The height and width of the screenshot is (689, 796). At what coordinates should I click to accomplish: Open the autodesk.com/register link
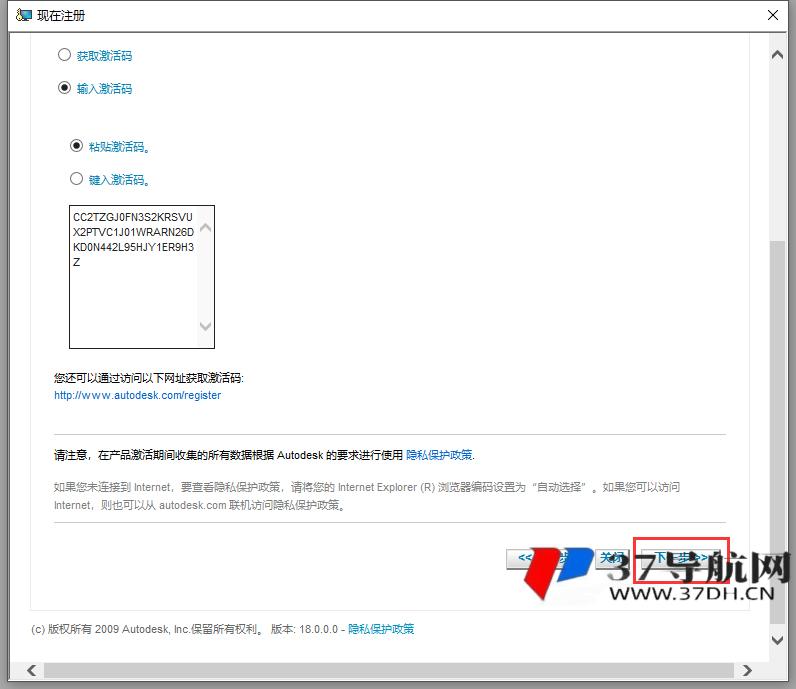pos(138,395)
